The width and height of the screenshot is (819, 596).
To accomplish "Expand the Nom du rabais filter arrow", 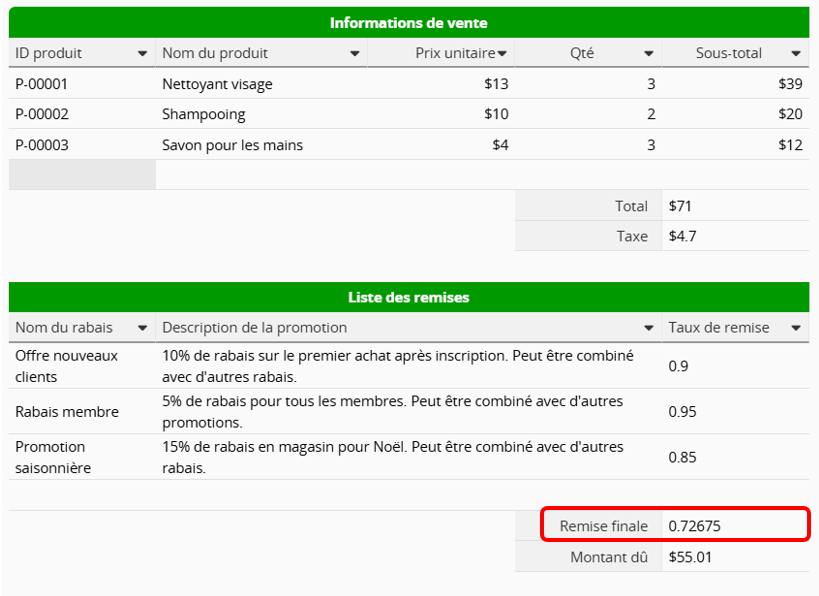I will (142, 328).
